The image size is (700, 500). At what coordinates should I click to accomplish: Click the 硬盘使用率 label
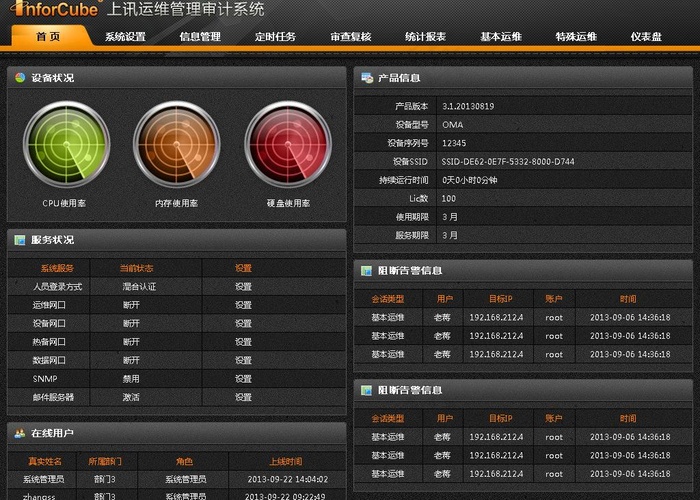click(x=288, y=203)
